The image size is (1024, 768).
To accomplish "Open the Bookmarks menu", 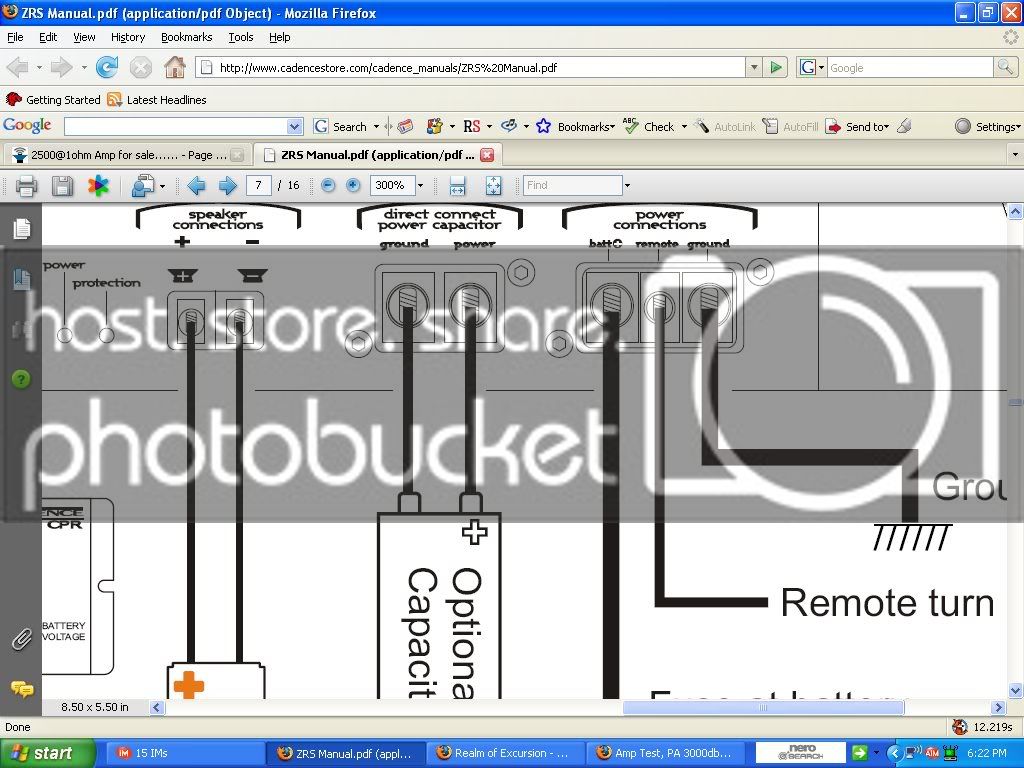I will pyautogui.click(x=187, y=37).
